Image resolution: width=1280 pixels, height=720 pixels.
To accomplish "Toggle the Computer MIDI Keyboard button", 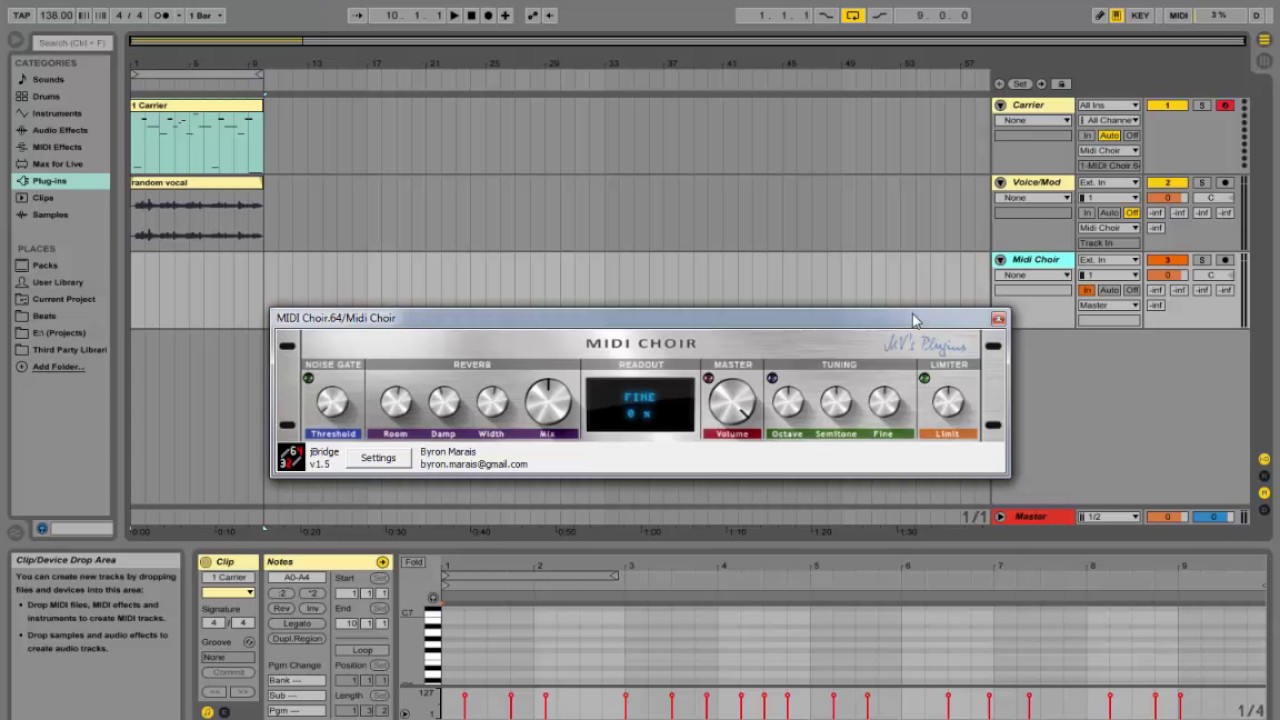I will click(1116, 15).
